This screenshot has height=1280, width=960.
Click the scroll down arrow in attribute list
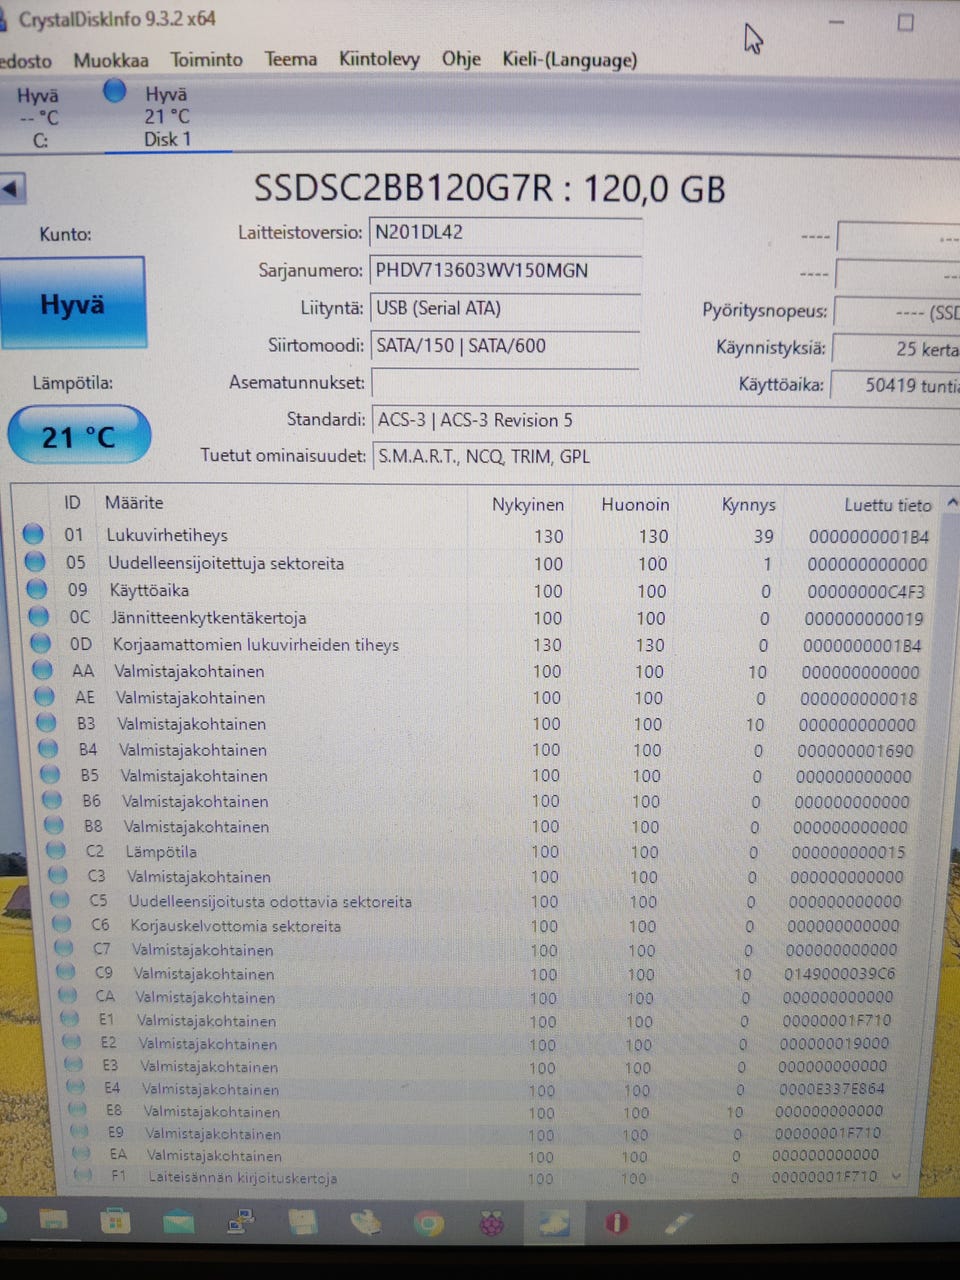click(x=896, y=1176)
